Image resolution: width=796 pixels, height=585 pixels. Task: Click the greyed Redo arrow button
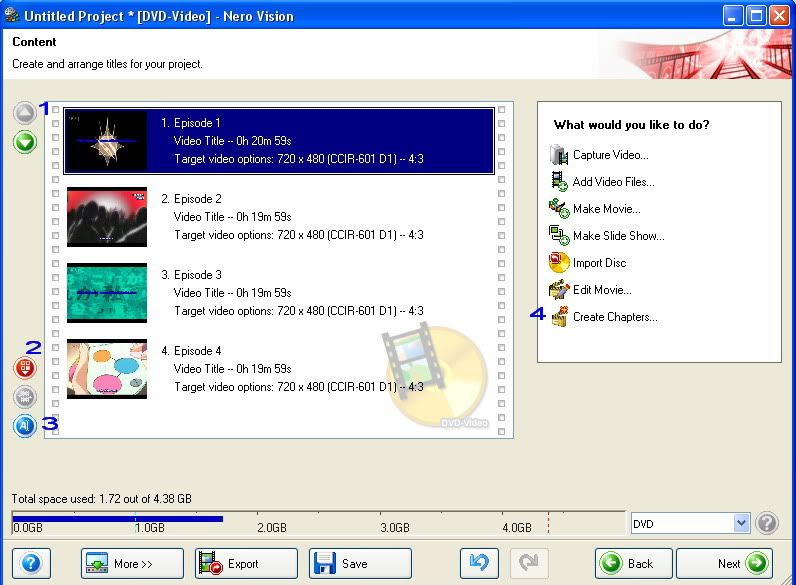[x=529, y=564]
